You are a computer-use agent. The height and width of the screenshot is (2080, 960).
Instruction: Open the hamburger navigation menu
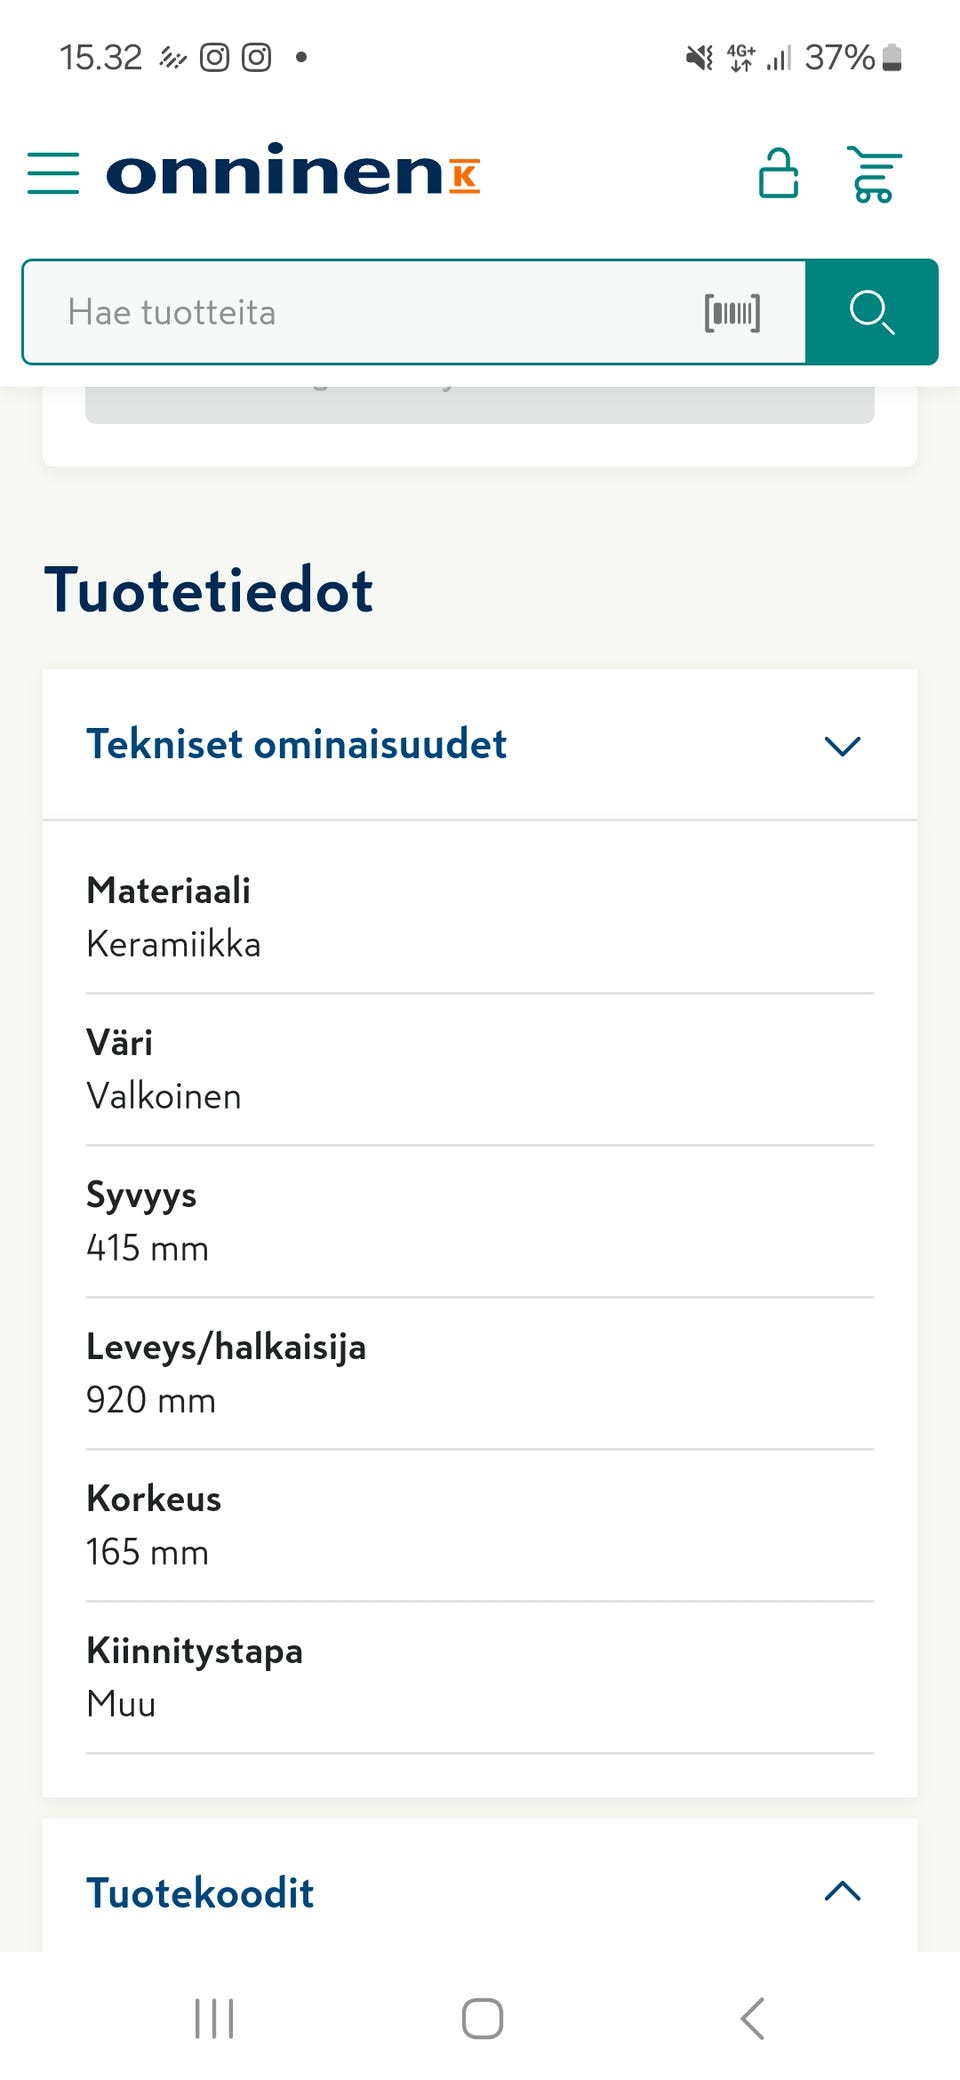tap(53, 172)
